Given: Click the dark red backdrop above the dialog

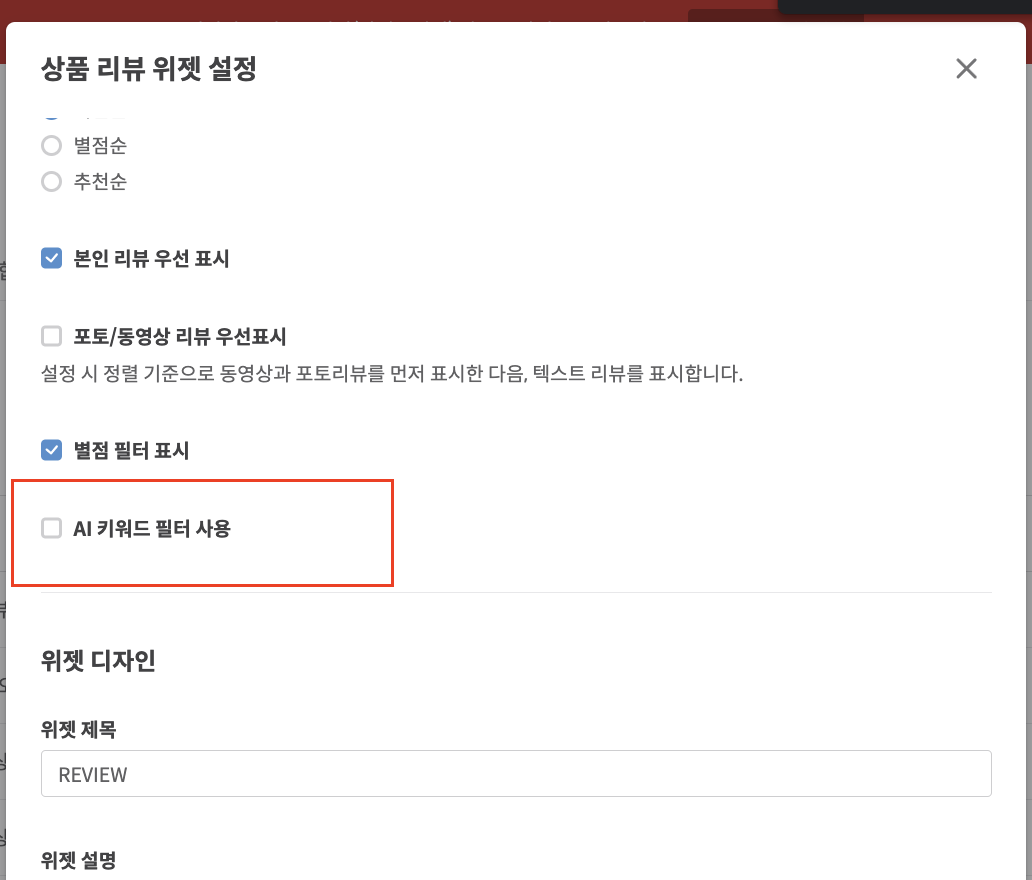Looking at the screenshot, I should 329,10.
